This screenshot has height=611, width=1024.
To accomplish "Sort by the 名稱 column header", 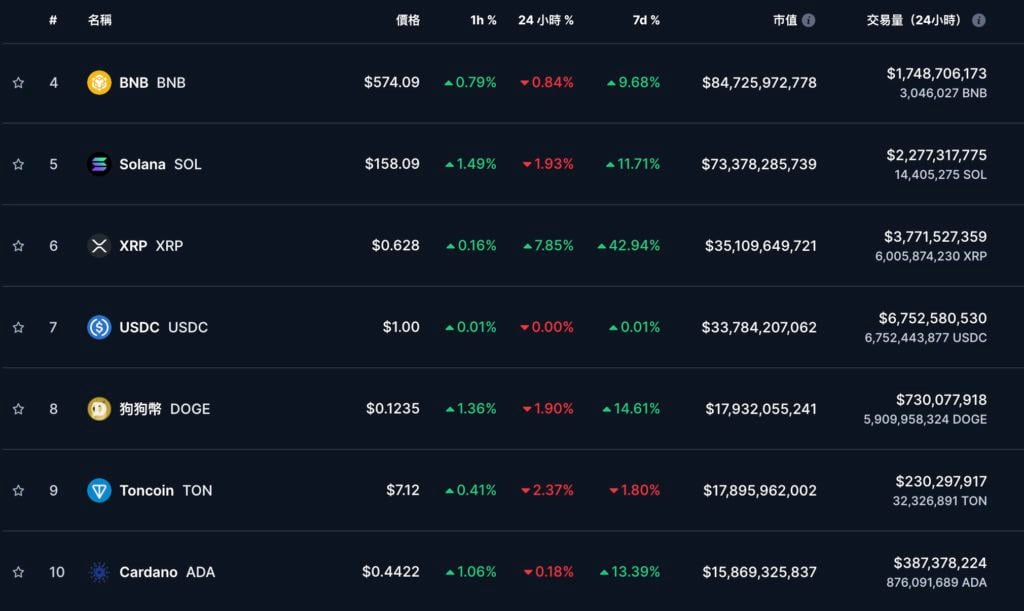I will 100,20.
